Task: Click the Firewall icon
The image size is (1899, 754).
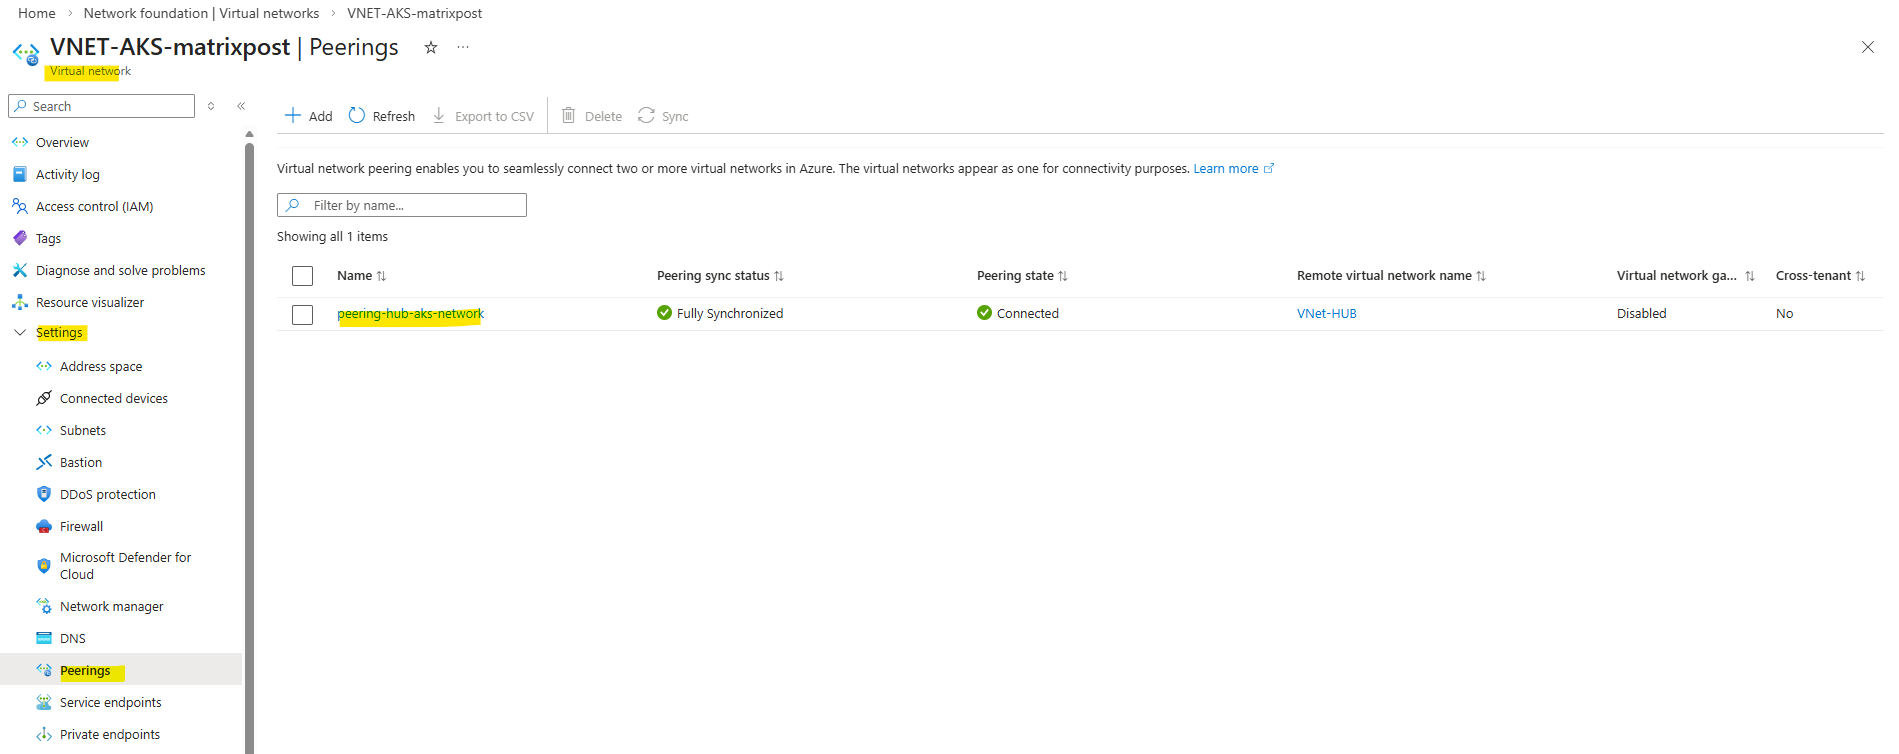Action: [x=44, y=526]
